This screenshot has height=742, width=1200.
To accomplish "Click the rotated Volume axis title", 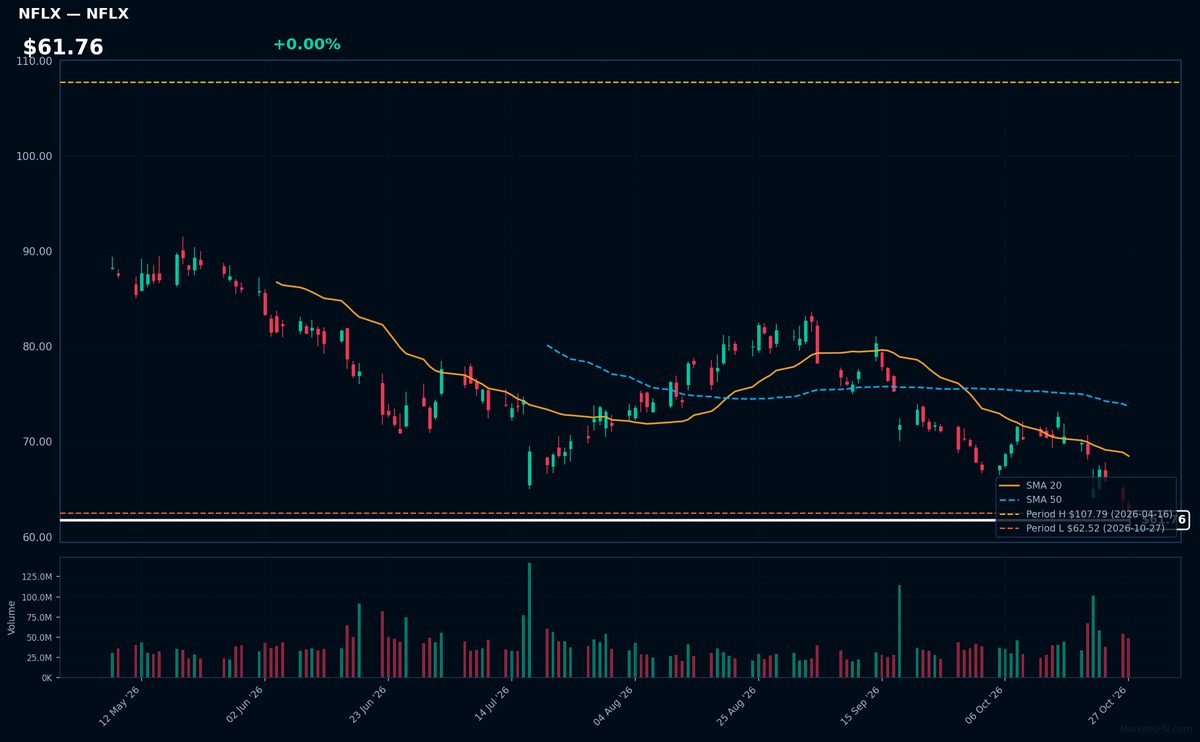I will pyautogui.click(x=12, y=617).
